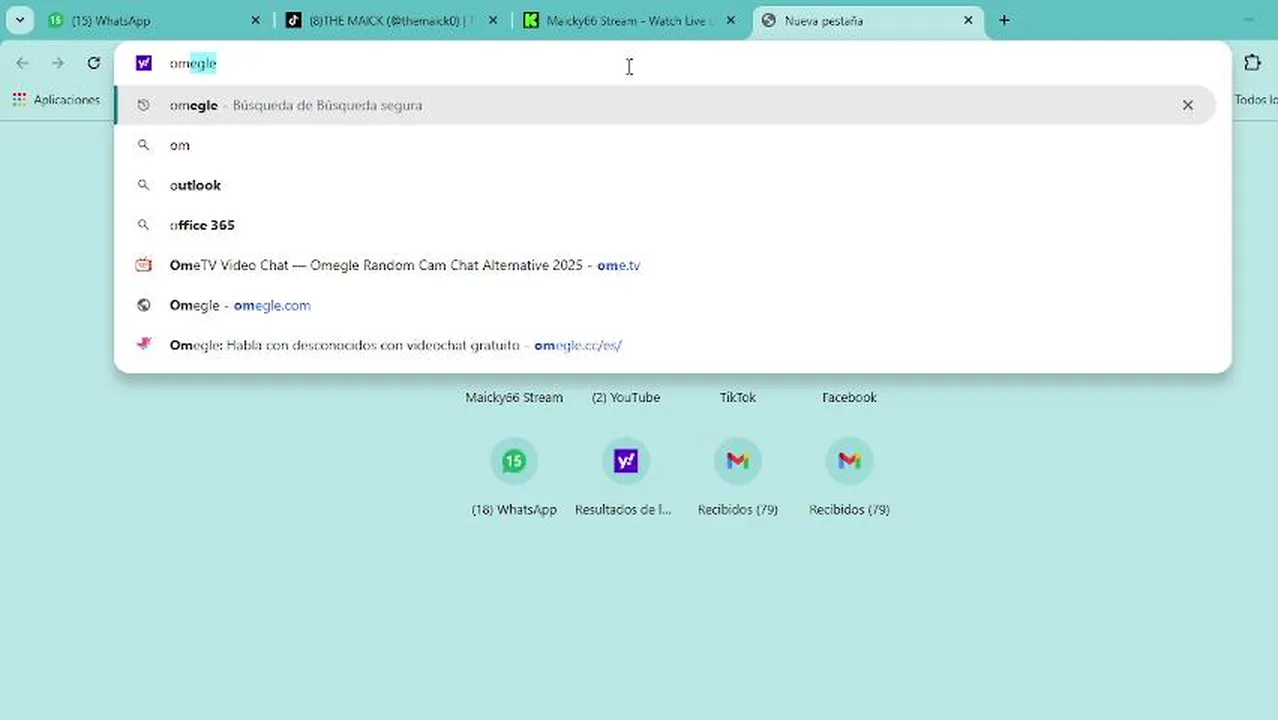The height and width of the screenshot is (720, 1278).
Task: Go back with the back arrow
Action: click(22, 63)
